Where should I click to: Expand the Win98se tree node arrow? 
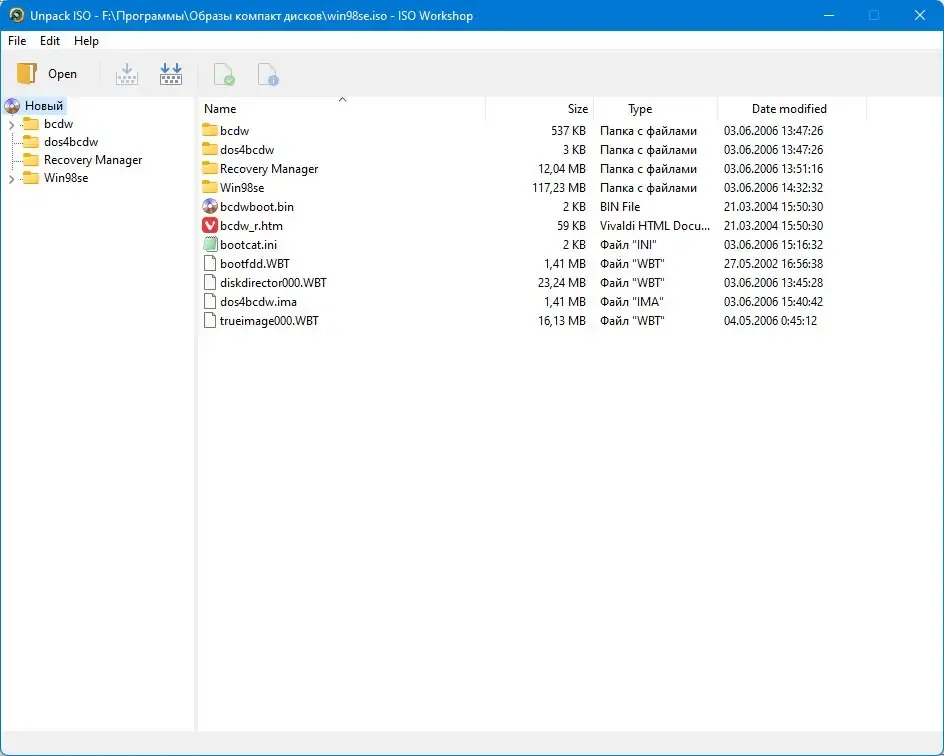coord(11,179)
